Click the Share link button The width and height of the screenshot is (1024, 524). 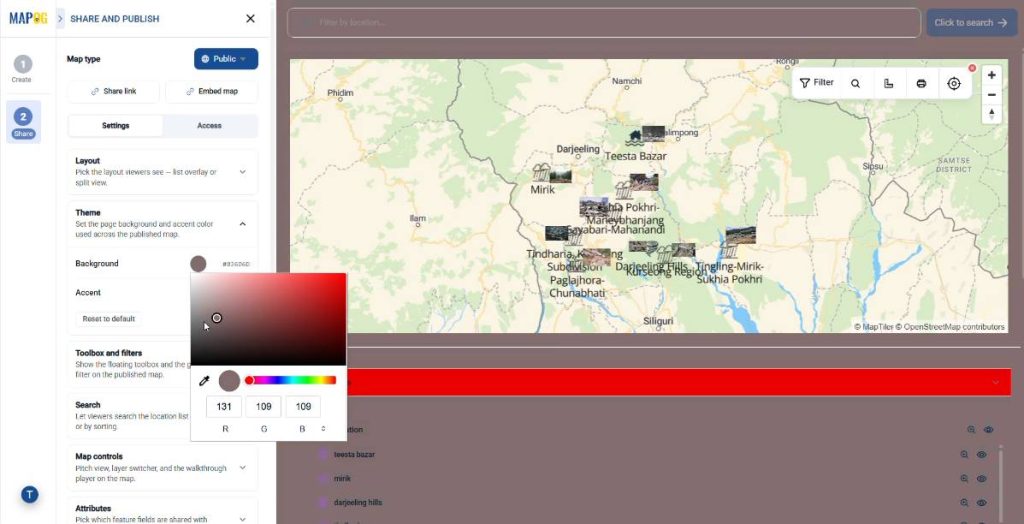(x=114, y=91)
